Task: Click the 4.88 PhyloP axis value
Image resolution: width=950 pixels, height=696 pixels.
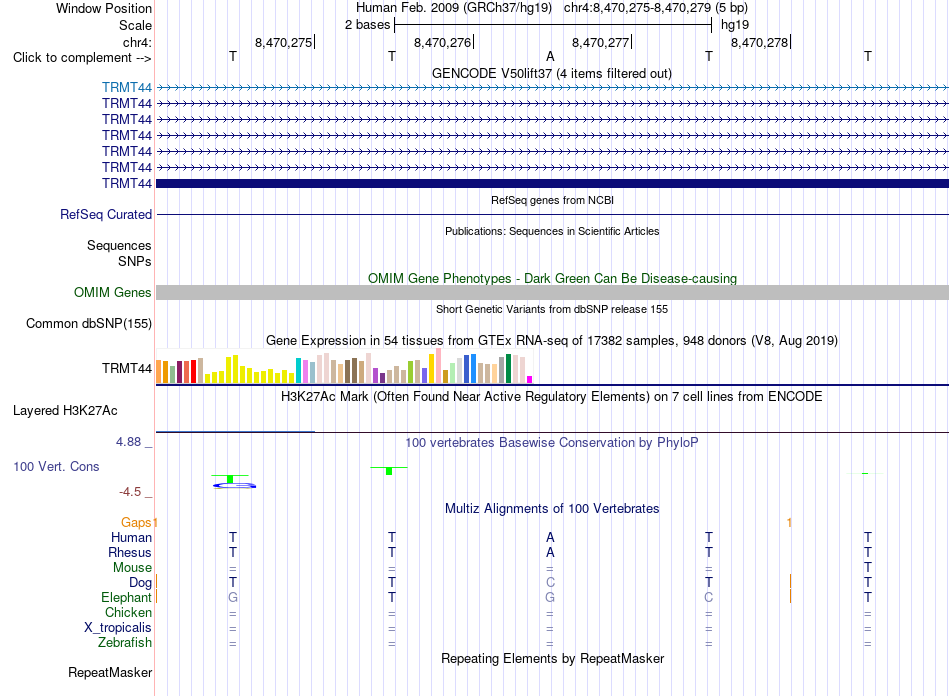Action: point(128,442)
